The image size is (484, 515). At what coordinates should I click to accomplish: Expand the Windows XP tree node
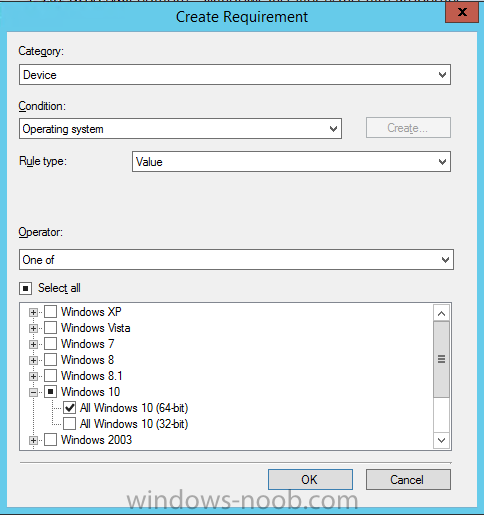pyautogui.click(x=33, y=312)
